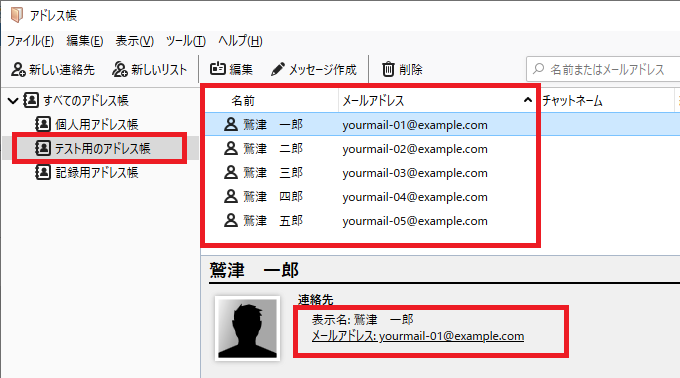Image resolution: width=680 pixels, height=378 pixels.
Task: Click the 名前またはメールアドレス search field
Action: click(603, 69)
